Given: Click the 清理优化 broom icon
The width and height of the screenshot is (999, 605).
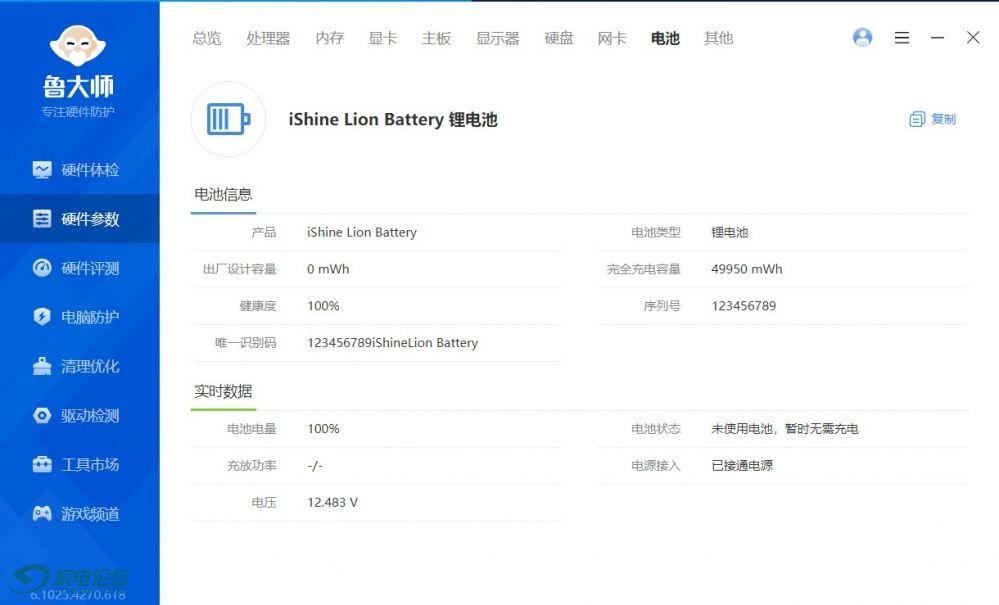Looking at the screenshot, I should 42,366.
